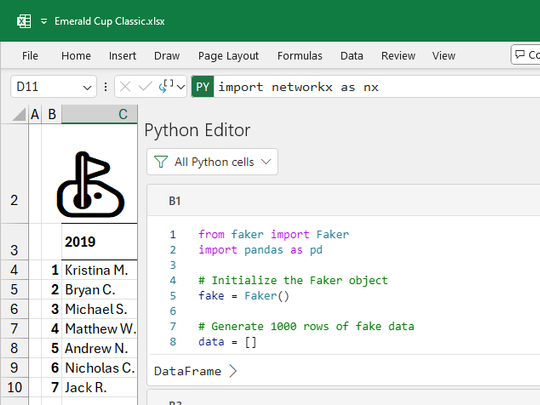The width and height of the screenshot is (540, 405).
Task: Open the Page Layout tab
Action: pos(228,56)
